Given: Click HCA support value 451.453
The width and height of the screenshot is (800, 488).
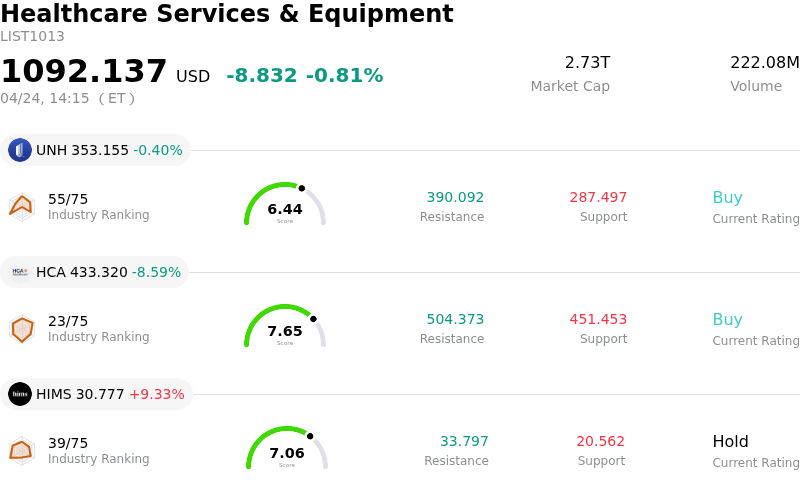Looking at the screenshot, I should pyautogui.click(x=598, y=320).
